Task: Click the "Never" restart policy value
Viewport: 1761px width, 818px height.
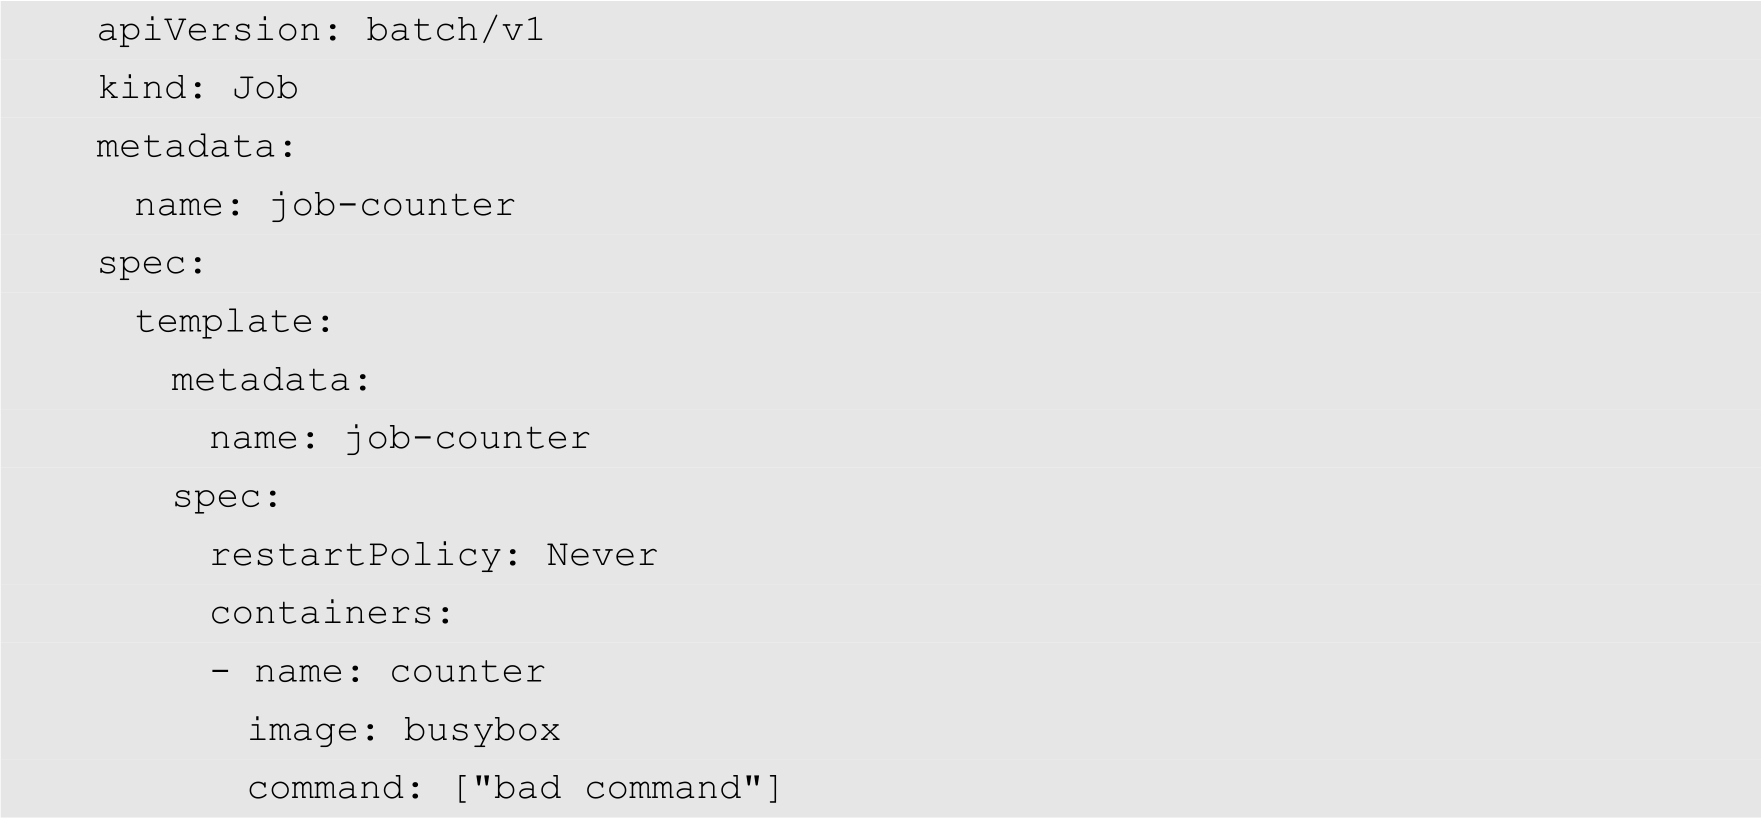Action: pyautogui.click(x=602, y=555)
